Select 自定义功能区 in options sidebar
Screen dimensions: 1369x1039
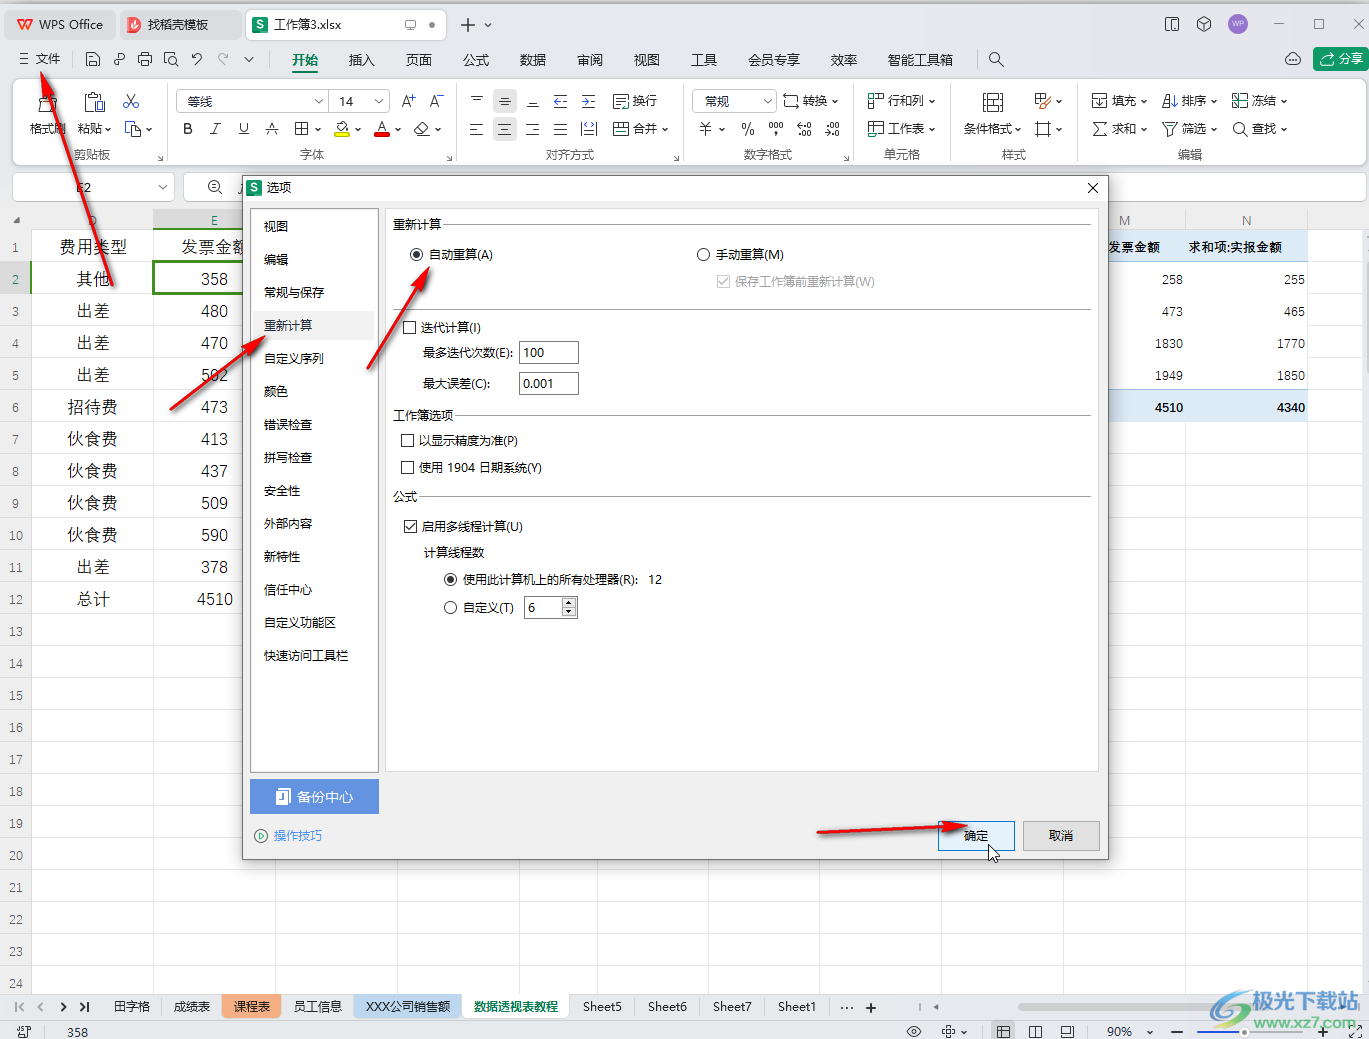(x=300, y=622)
